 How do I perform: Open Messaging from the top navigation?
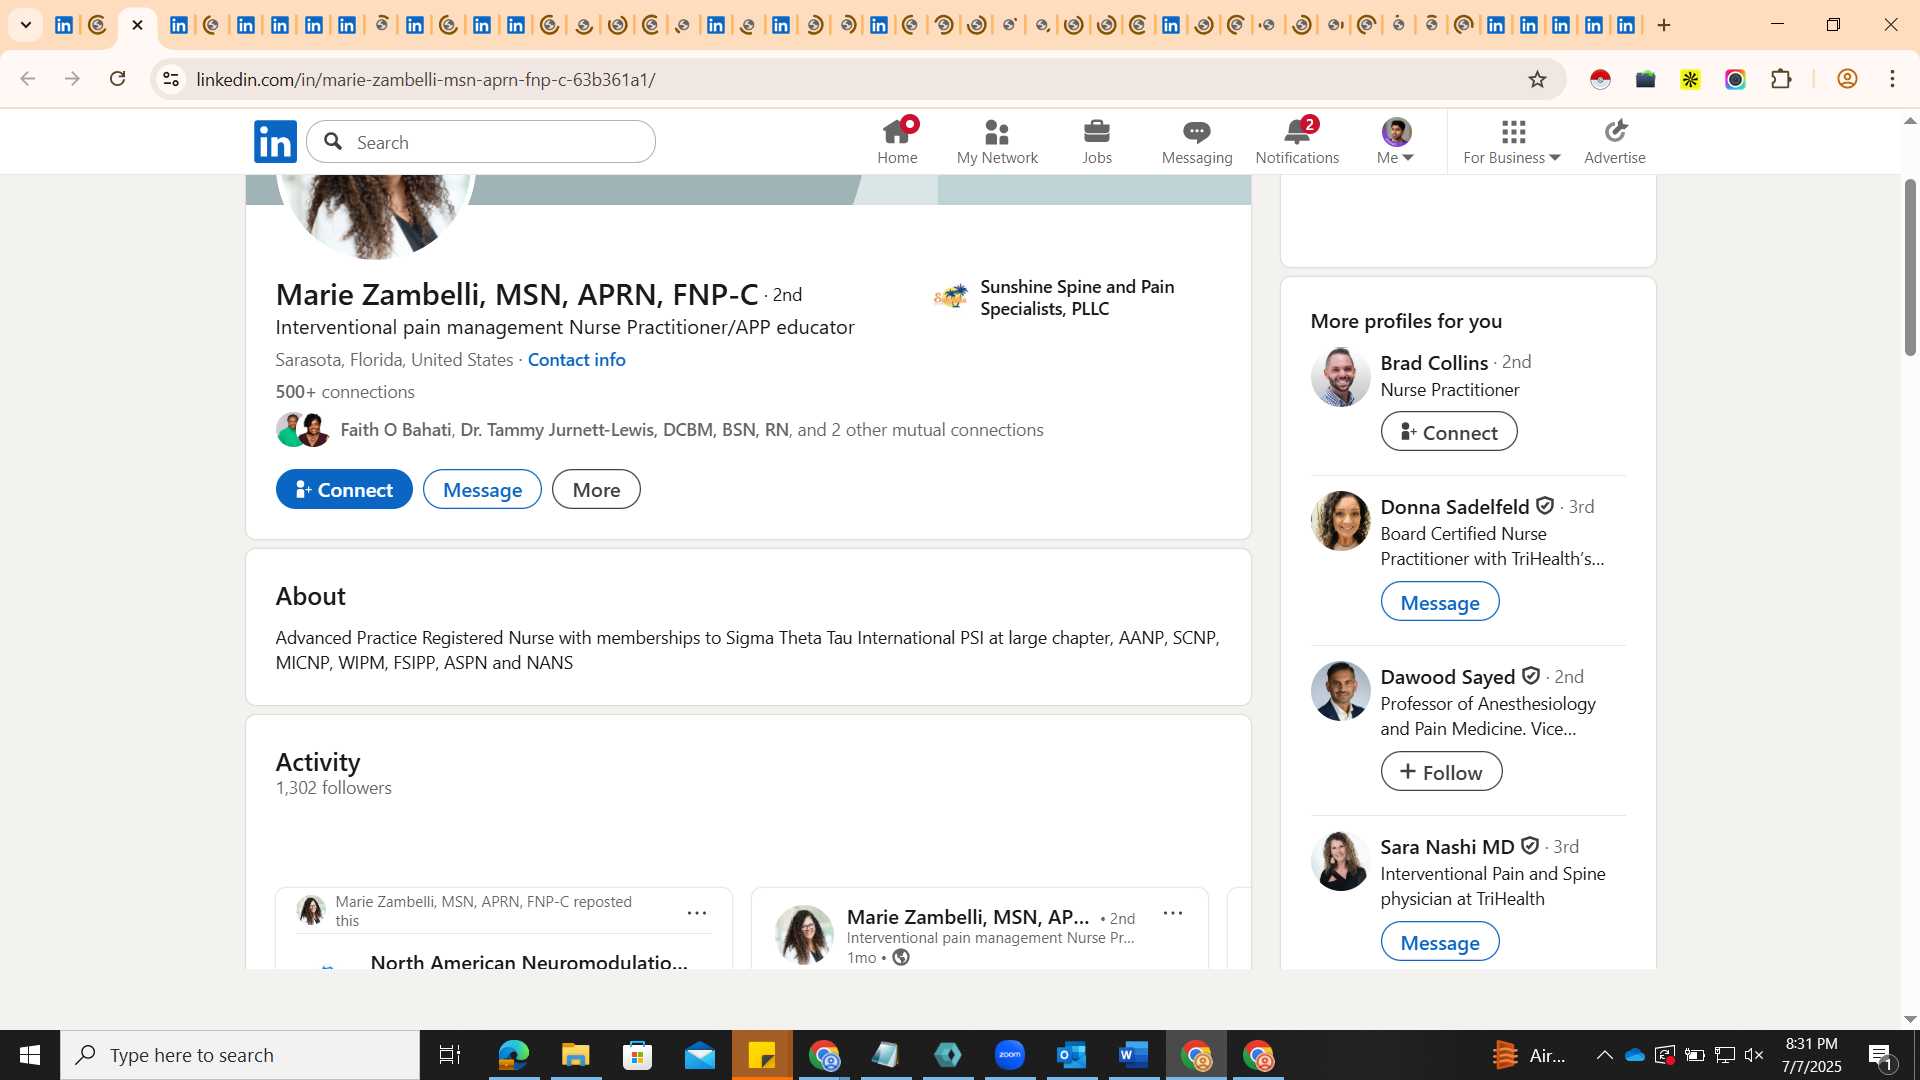click(1197, 141)
